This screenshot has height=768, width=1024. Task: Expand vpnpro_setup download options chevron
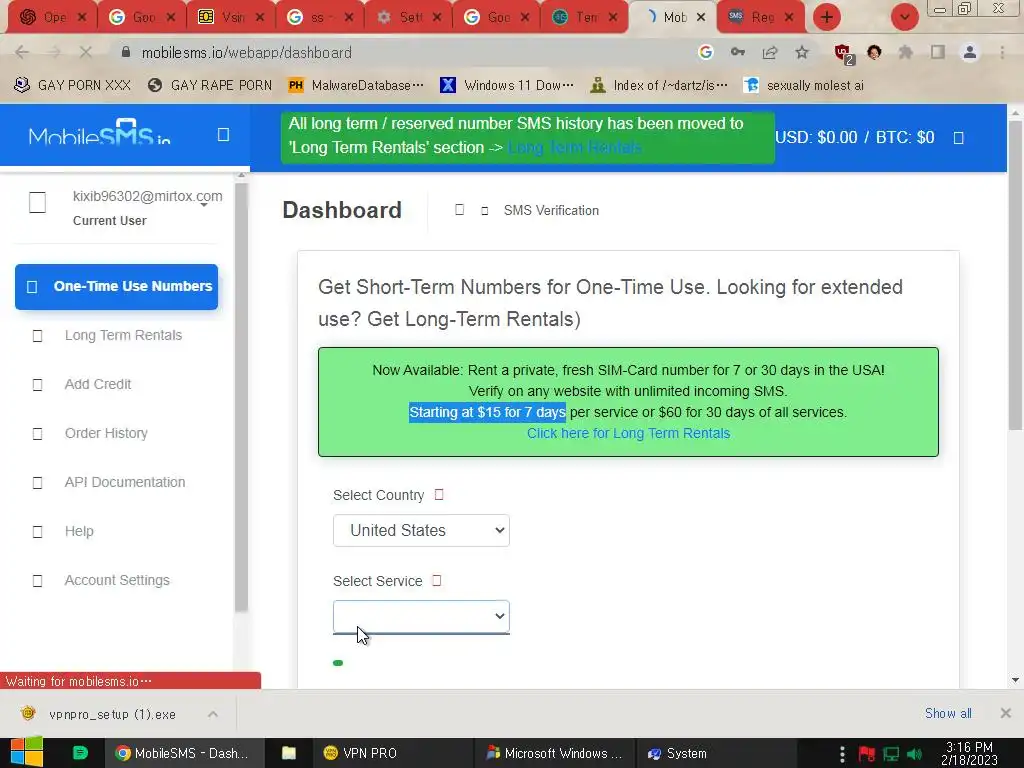coord(213,714)
